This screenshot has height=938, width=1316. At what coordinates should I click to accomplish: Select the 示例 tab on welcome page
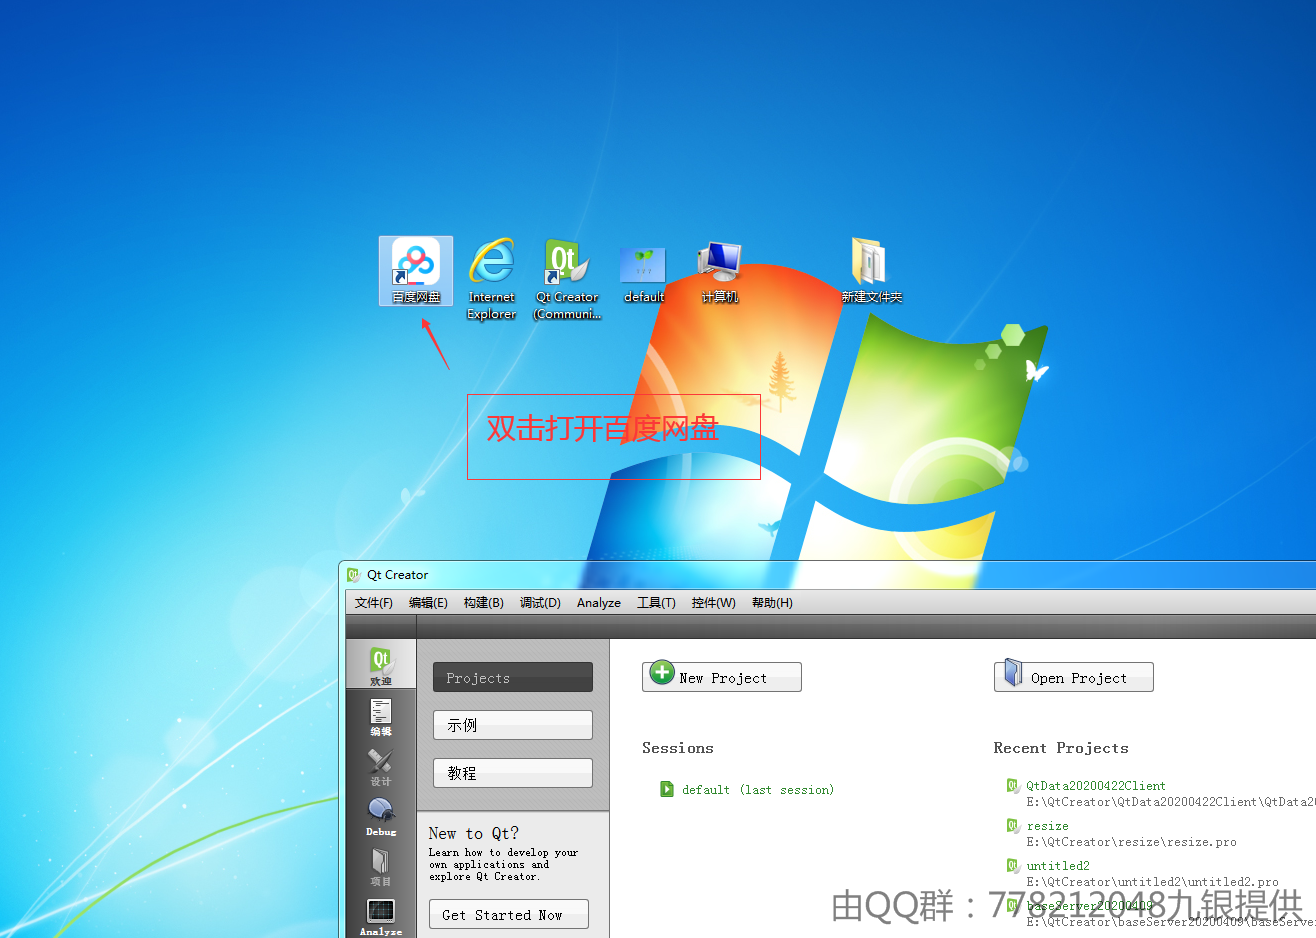513,725
